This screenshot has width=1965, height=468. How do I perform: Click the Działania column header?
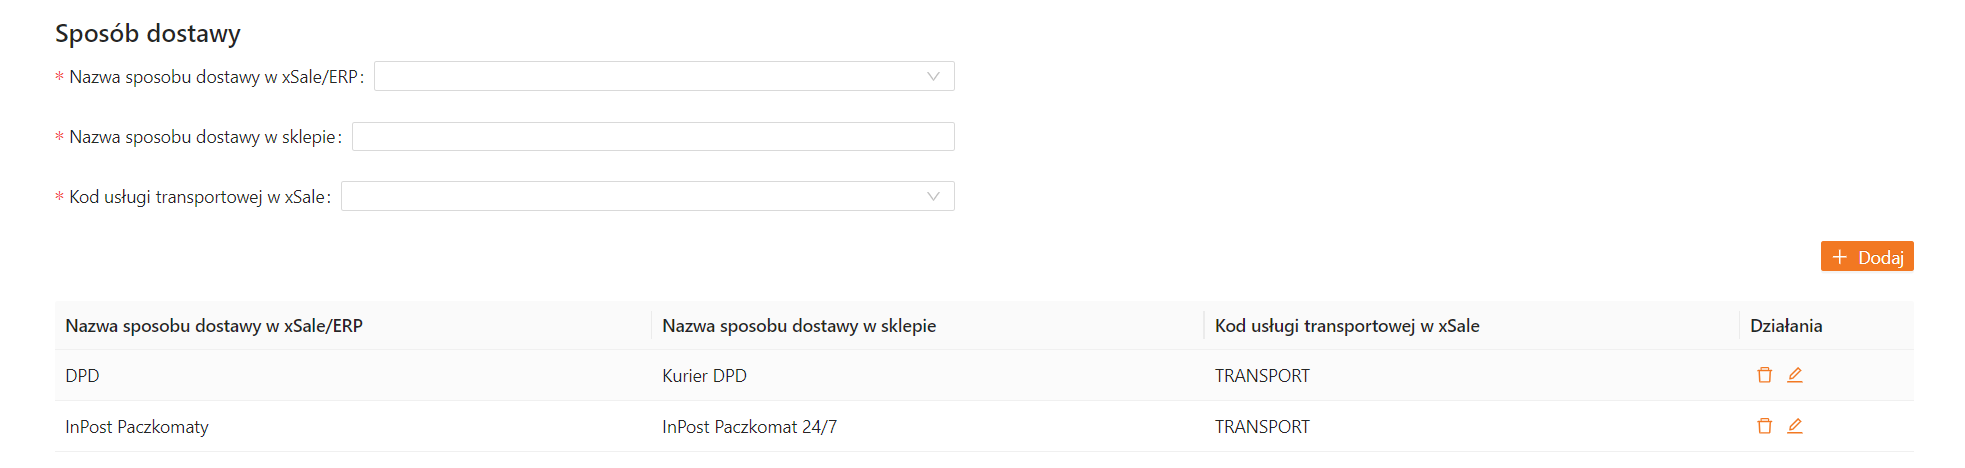pyautogui.click(x=1786, y=326)
